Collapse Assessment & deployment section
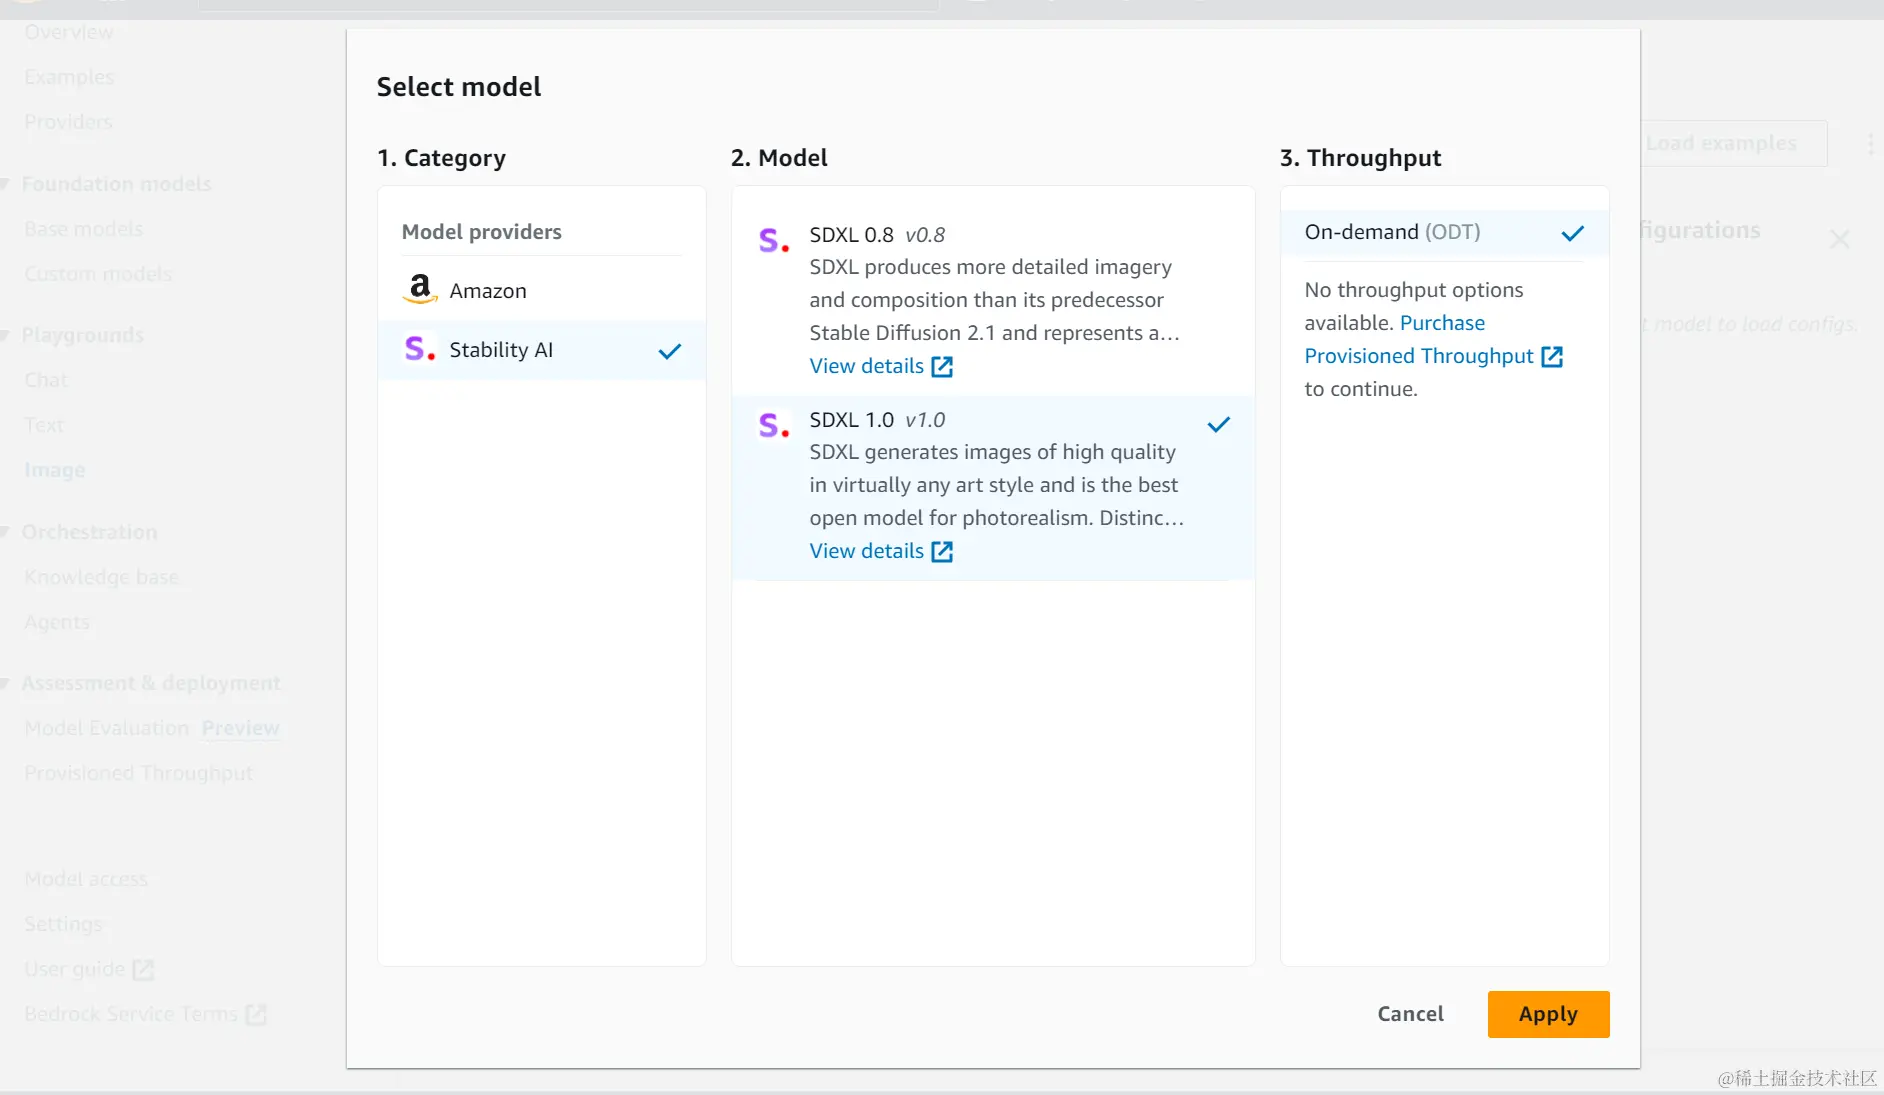Screen dimensions: 1884x1095 (x=6, y=683)
